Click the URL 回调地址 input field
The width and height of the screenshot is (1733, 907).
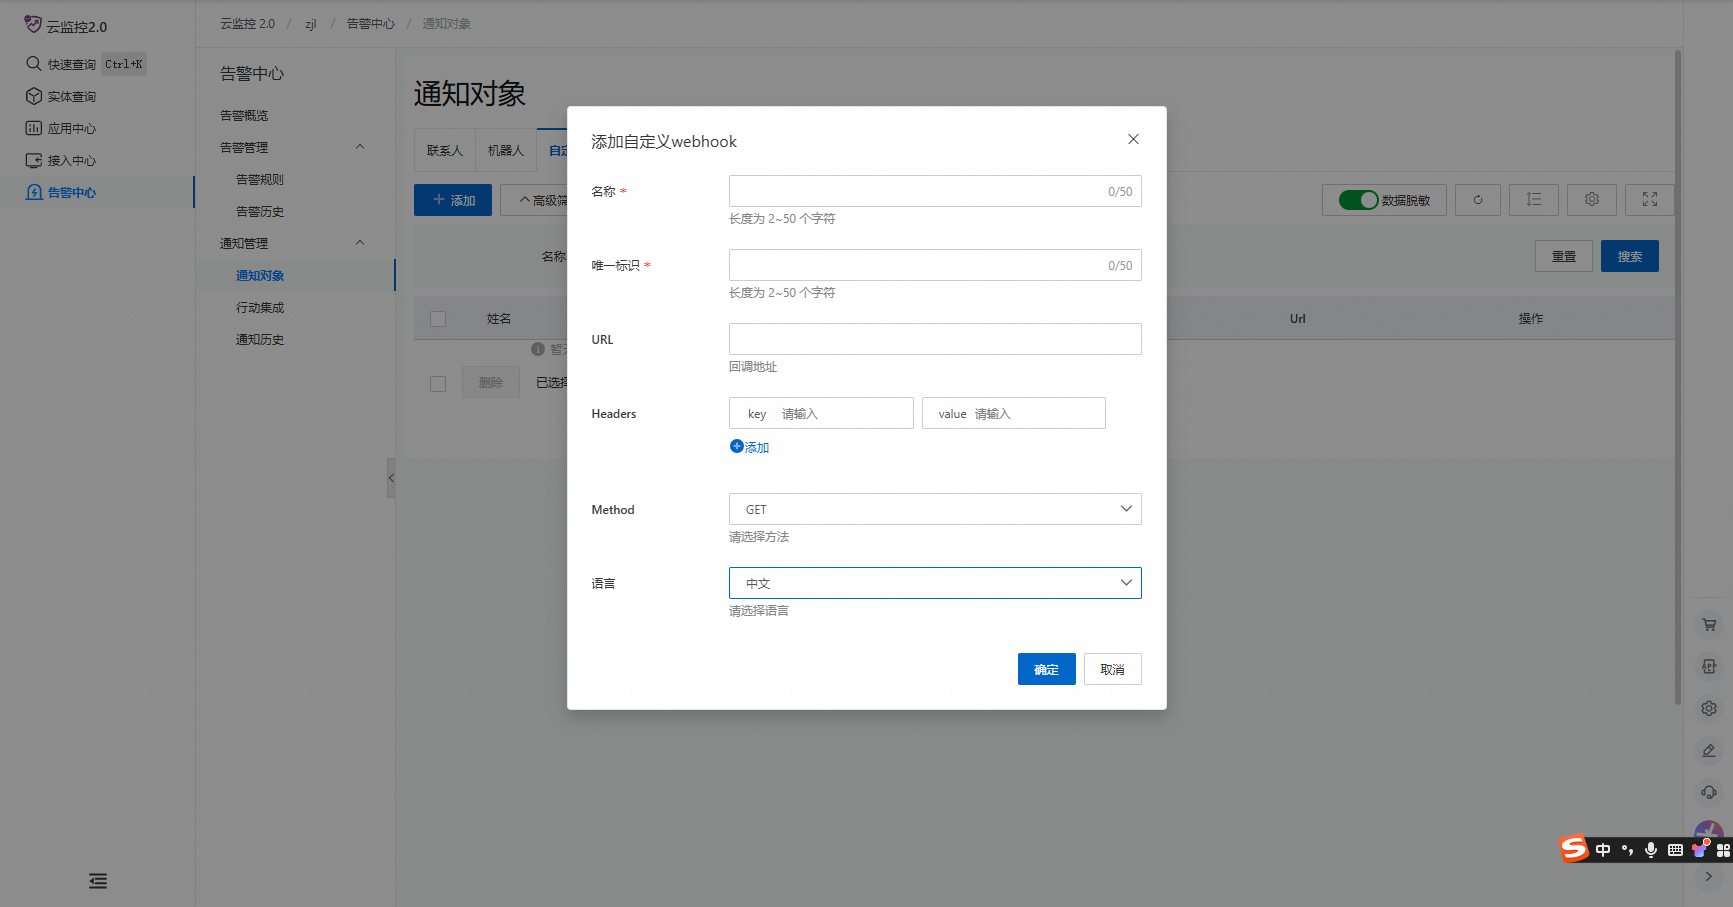coord(935,339)
